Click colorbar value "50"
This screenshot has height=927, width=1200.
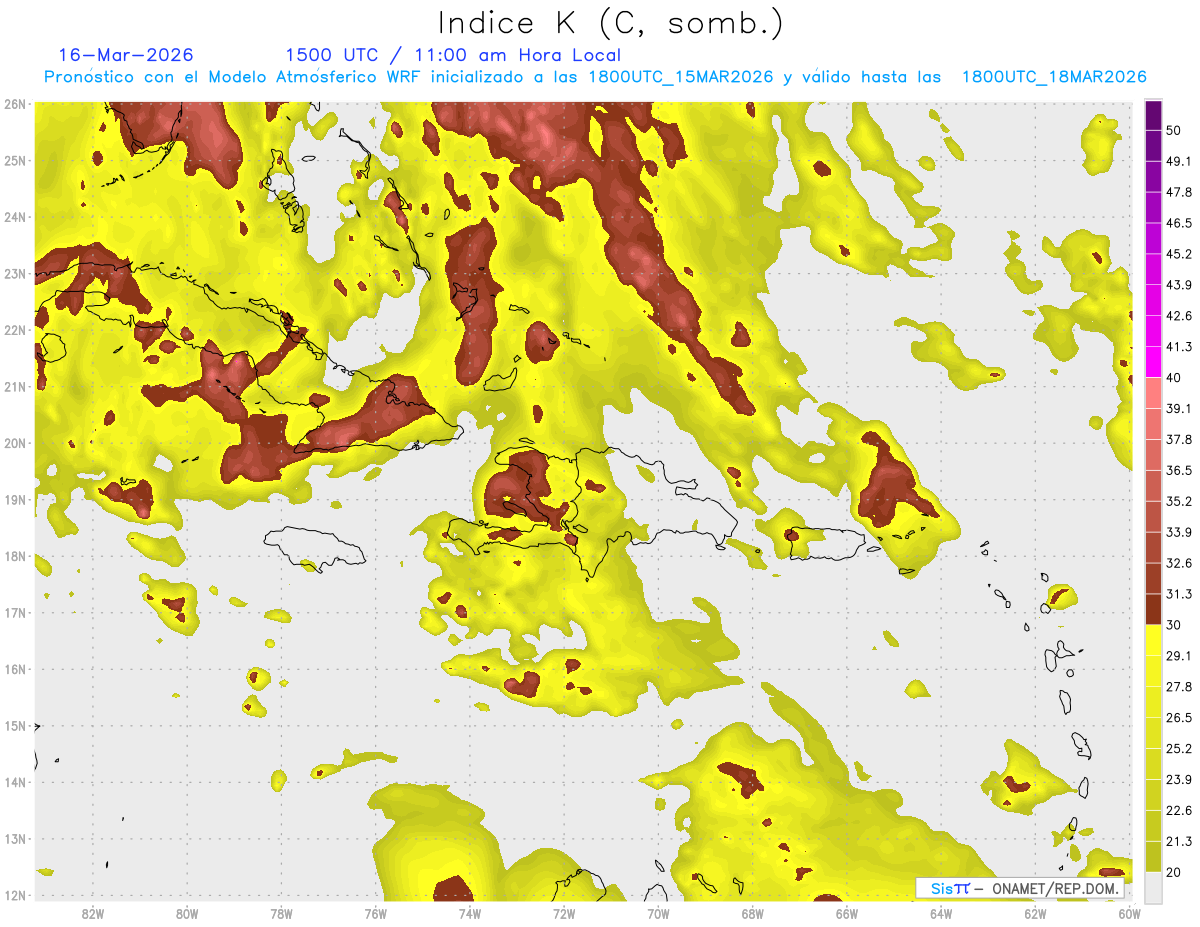[x=1174, y=130]
